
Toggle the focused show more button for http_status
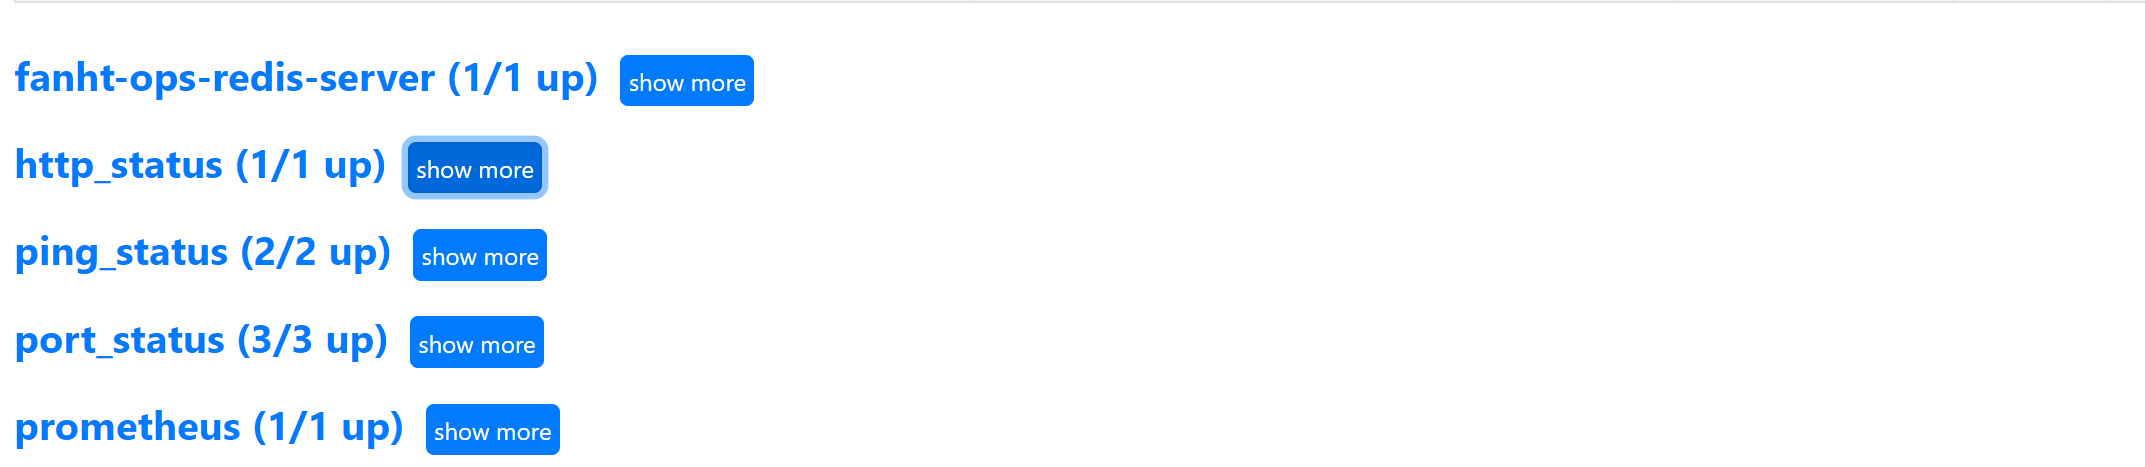474,168
